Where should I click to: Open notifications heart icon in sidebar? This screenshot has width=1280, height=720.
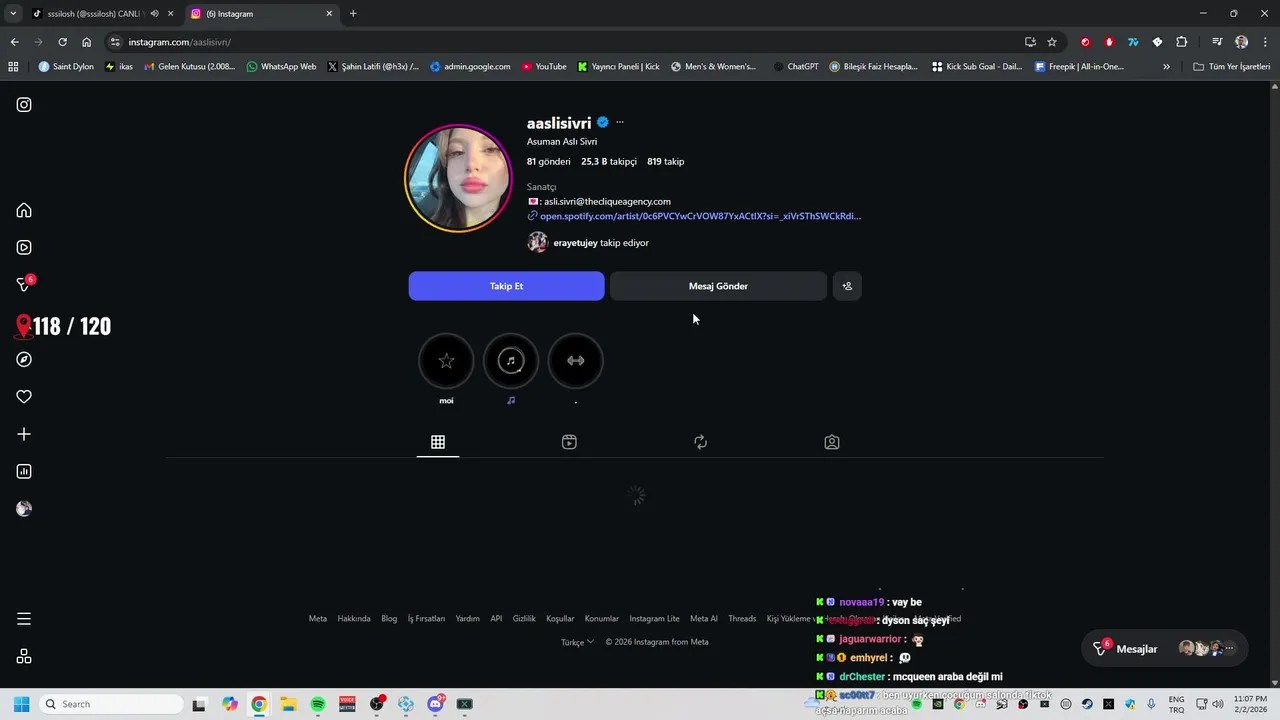tap(24, 397)
